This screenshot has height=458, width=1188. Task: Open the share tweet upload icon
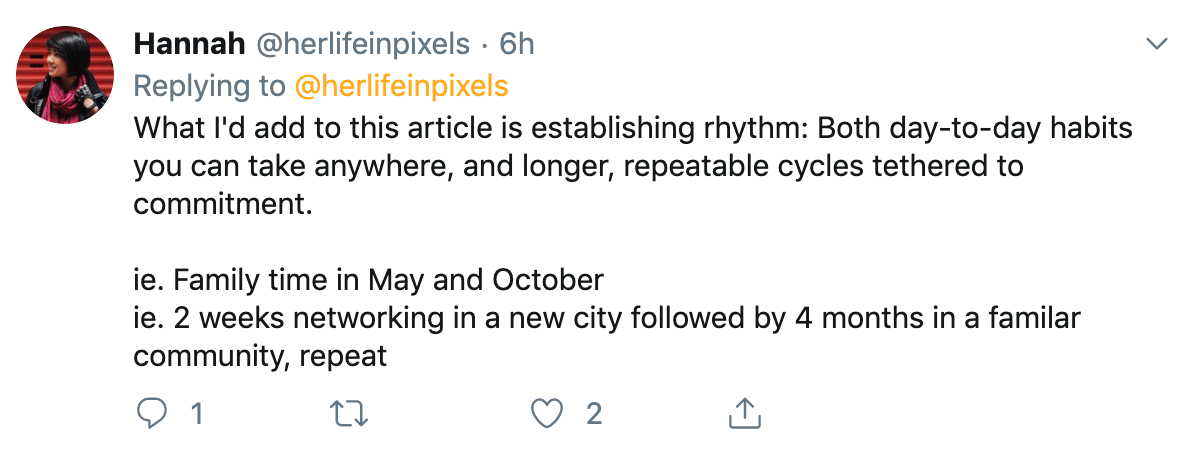[744, 413]
